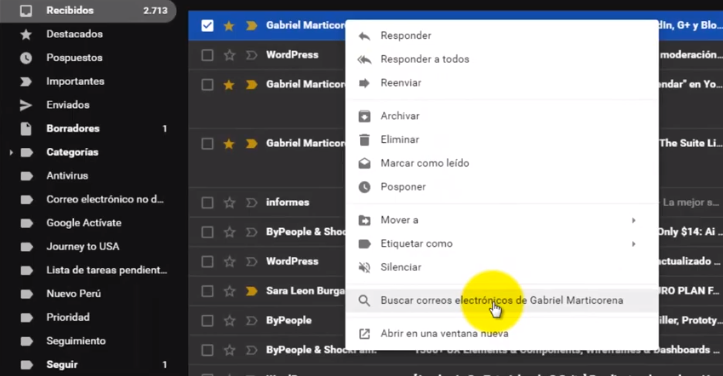
Task: Click the Silenciar muted speaker icon
Action: (364, 267)
